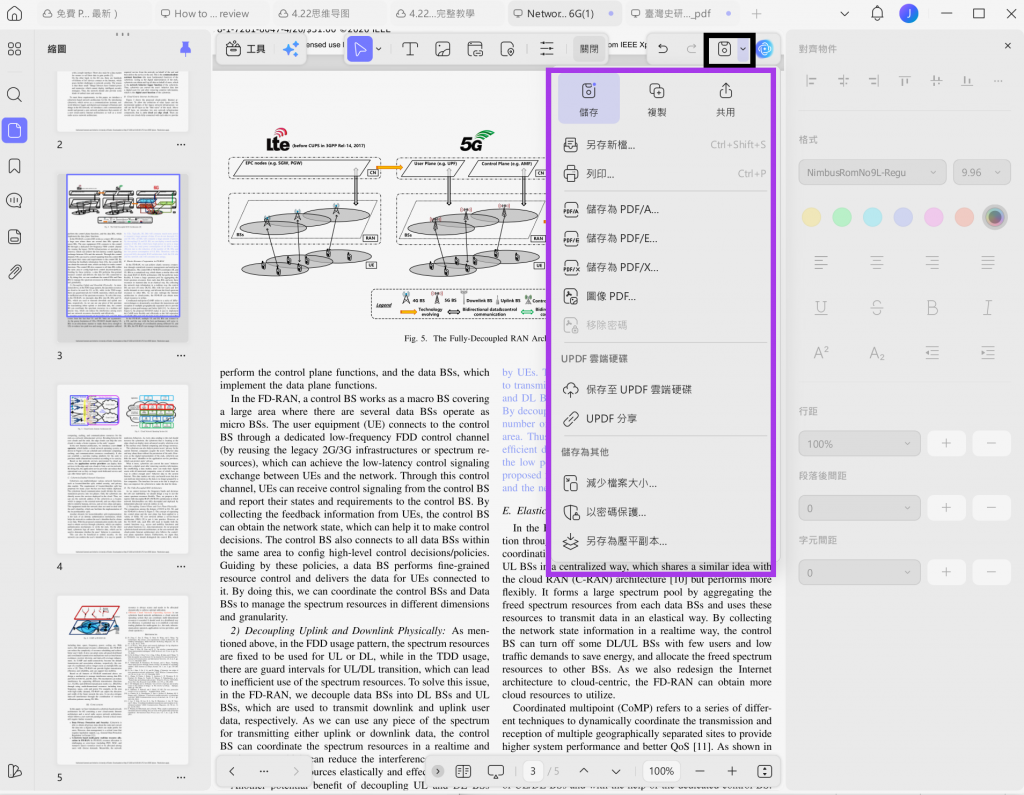Screen dimensions: 1024x795
Task: Open the UPDF AI assistant icon
Action: (x=765, y=49)
